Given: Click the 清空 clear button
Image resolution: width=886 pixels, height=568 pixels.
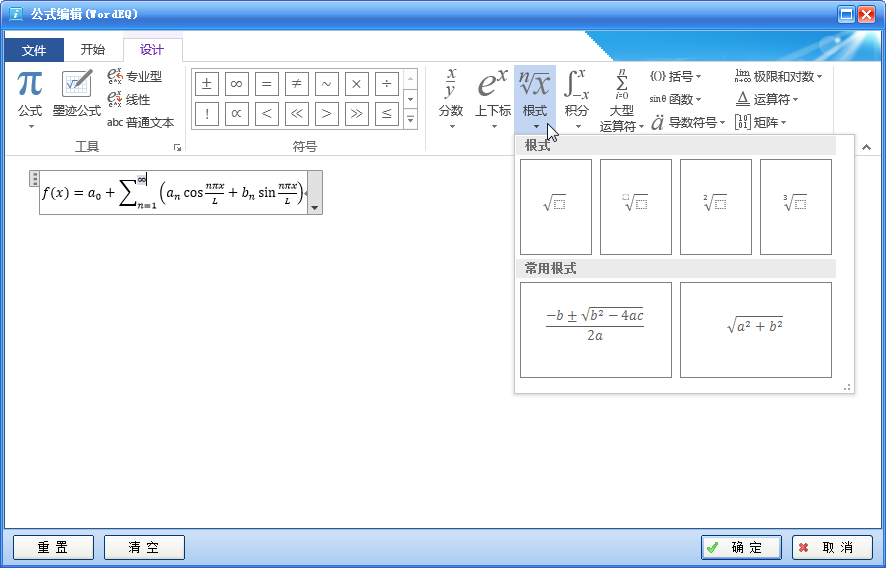Looking at the screenshot, I should click(144, 547).
